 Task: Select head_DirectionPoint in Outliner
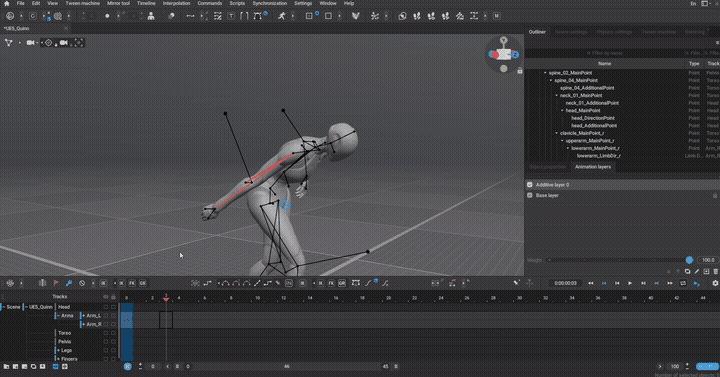click(x=593, y=118)
